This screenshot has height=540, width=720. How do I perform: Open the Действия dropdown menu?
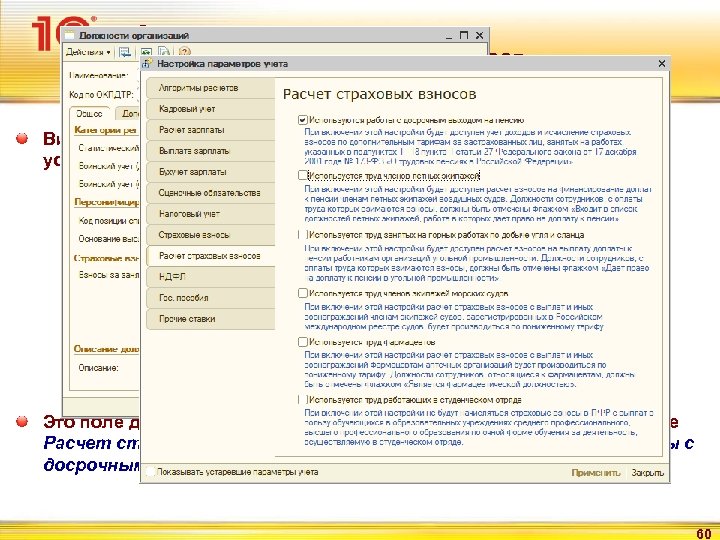pyautogui.click(x=88, y=52)
